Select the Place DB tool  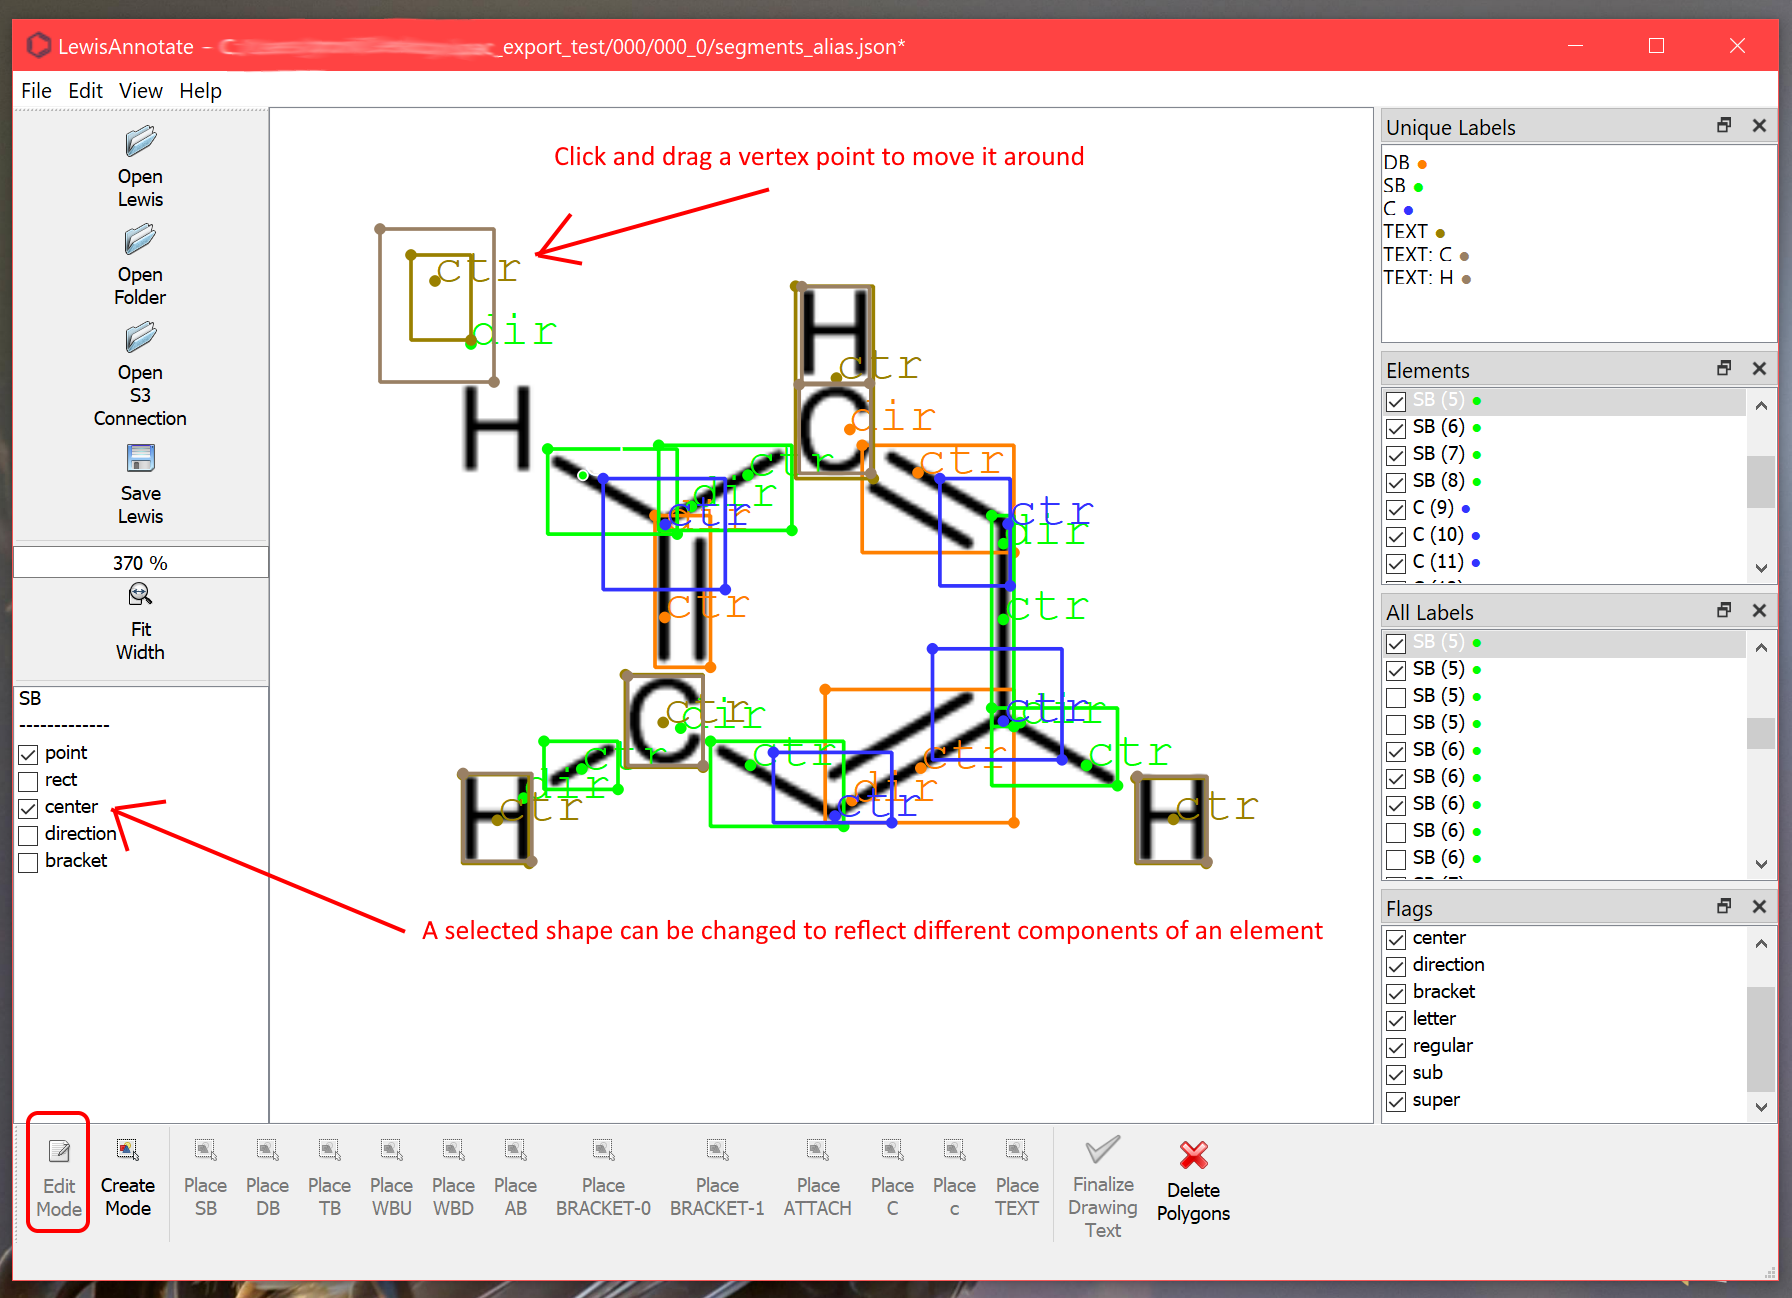point(267,1178)
